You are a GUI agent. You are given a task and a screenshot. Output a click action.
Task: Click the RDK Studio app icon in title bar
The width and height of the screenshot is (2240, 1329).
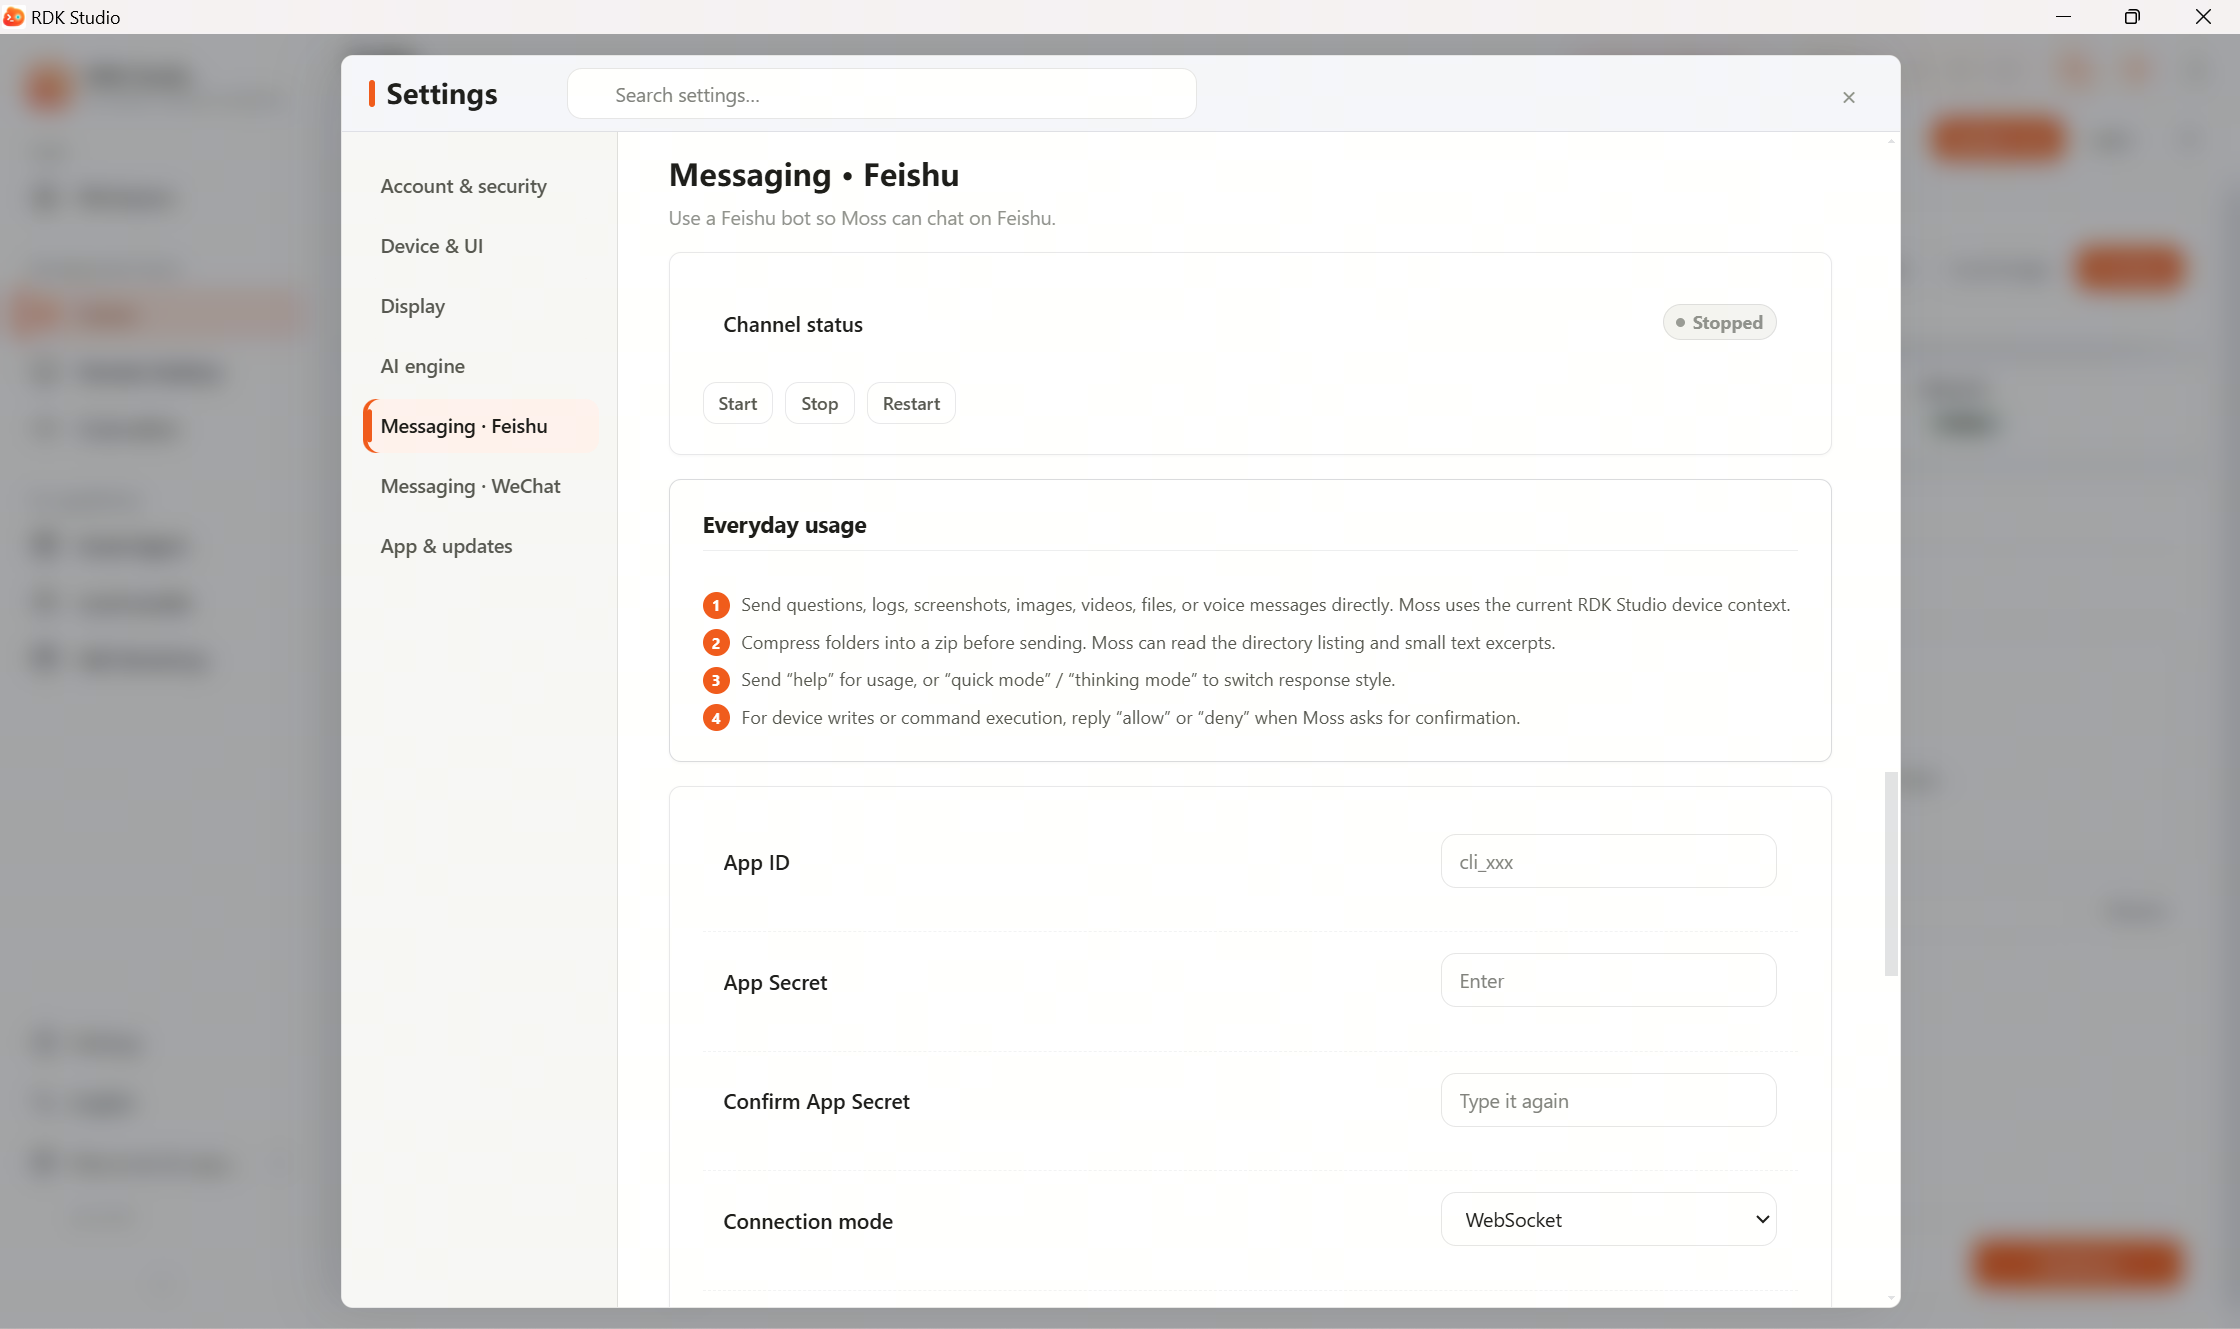tap(14, 17)
